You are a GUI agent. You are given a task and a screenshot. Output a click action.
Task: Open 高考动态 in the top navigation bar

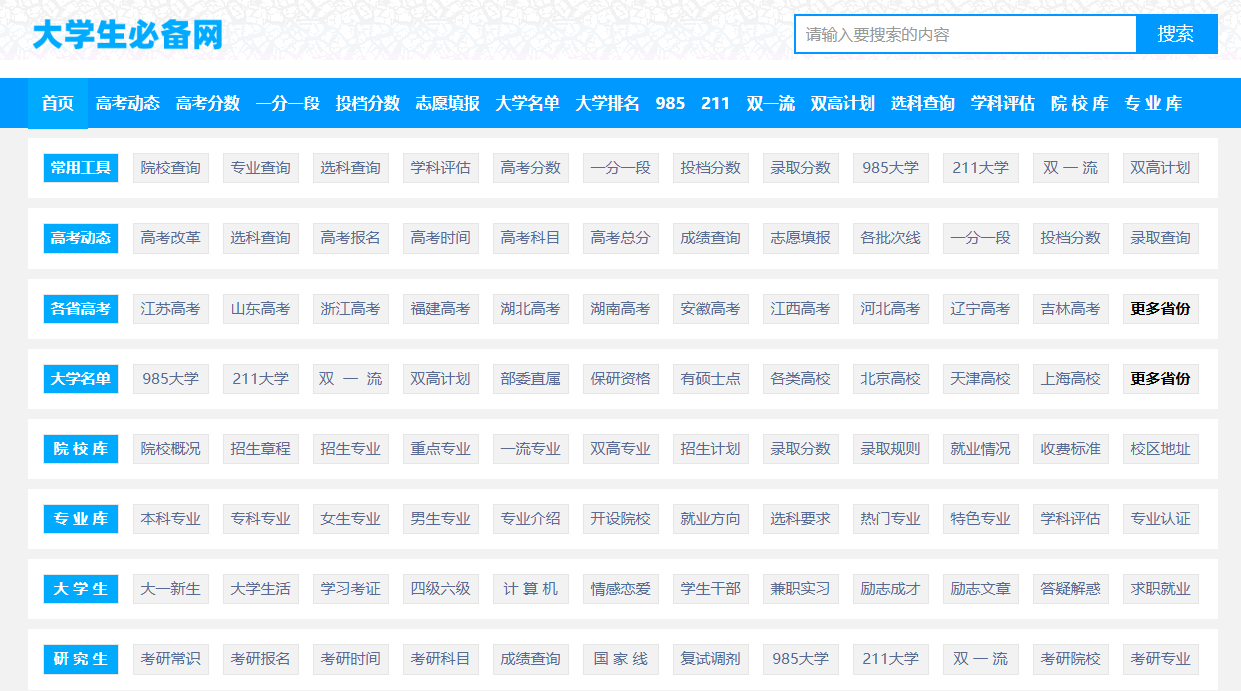[x=128, y=103]
